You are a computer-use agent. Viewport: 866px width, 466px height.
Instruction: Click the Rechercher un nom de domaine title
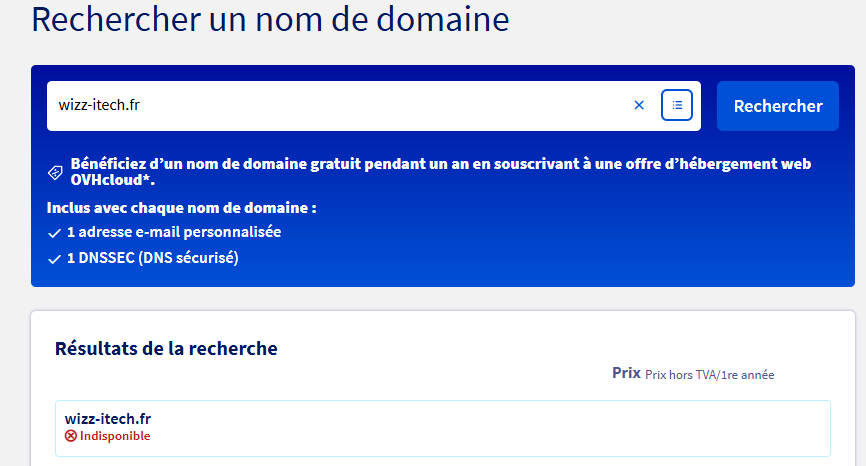[270, 19]
